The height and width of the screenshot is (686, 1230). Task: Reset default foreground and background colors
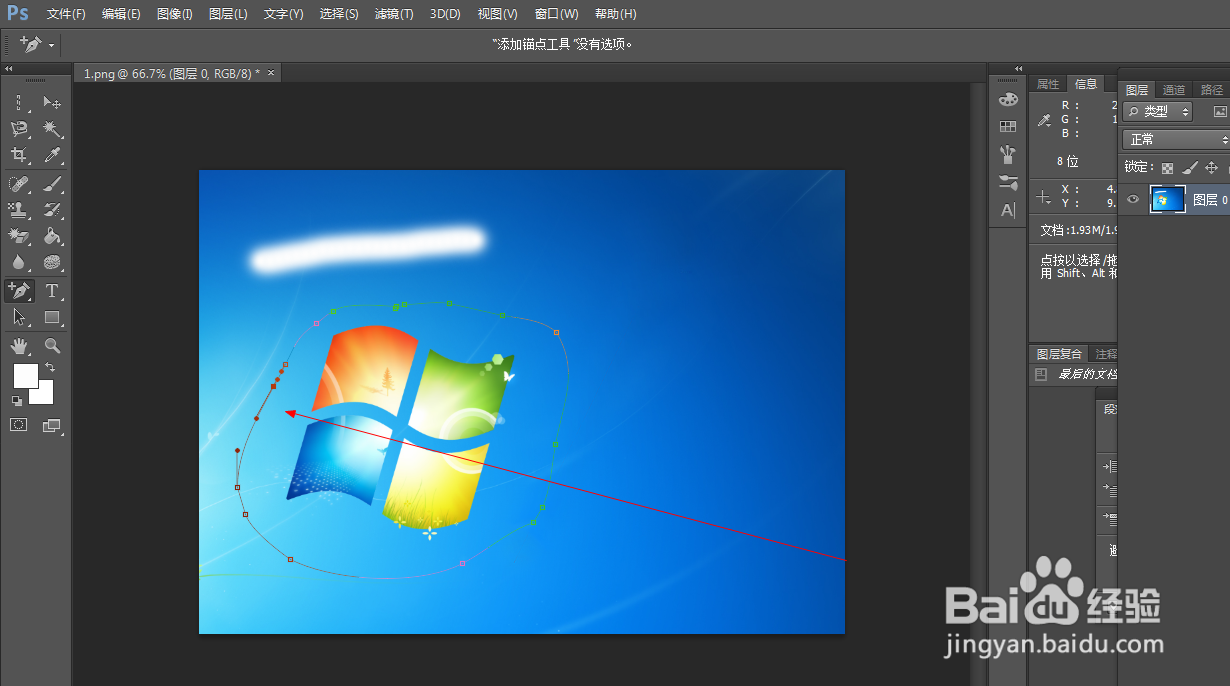point(17,401)
